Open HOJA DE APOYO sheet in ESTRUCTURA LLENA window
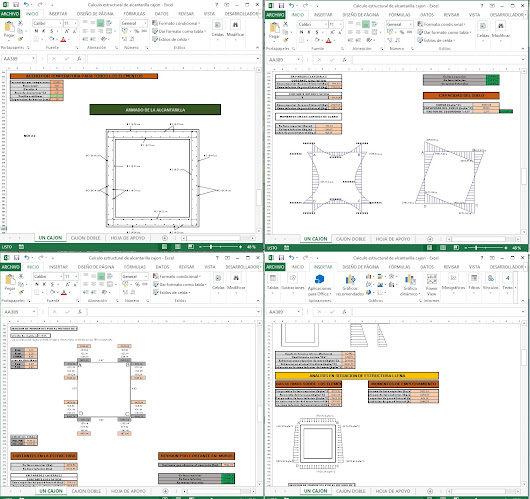 393,491
